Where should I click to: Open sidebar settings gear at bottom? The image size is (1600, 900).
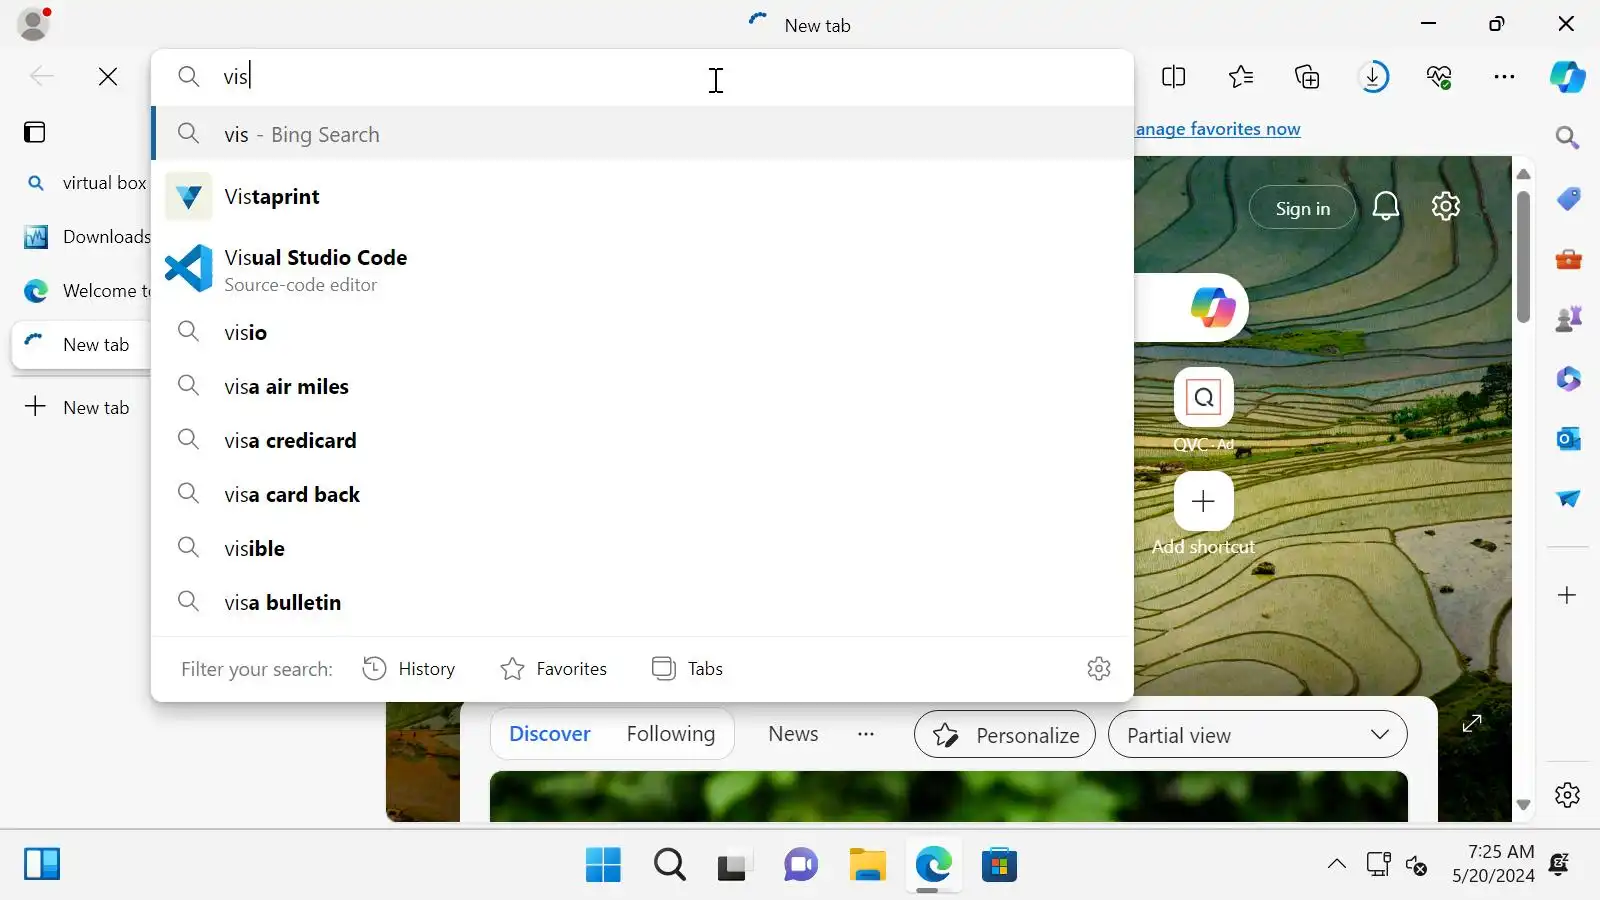tap(1567, 795)
